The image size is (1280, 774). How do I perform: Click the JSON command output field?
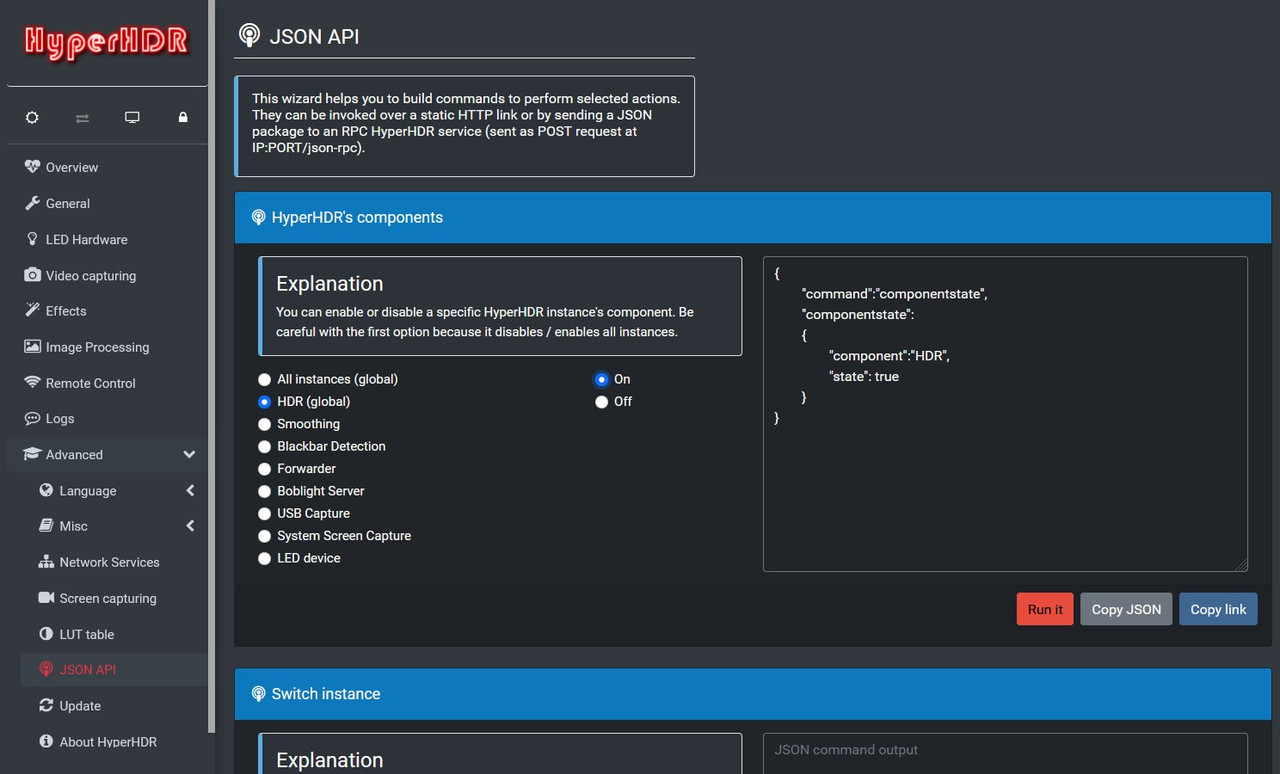(1005, 753)
